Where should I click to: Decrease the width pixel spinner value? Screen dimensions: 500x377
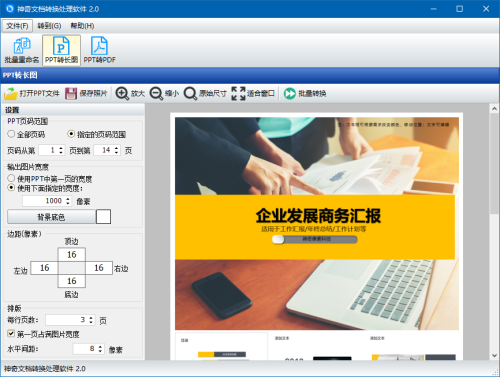click(x=68, y=203)
